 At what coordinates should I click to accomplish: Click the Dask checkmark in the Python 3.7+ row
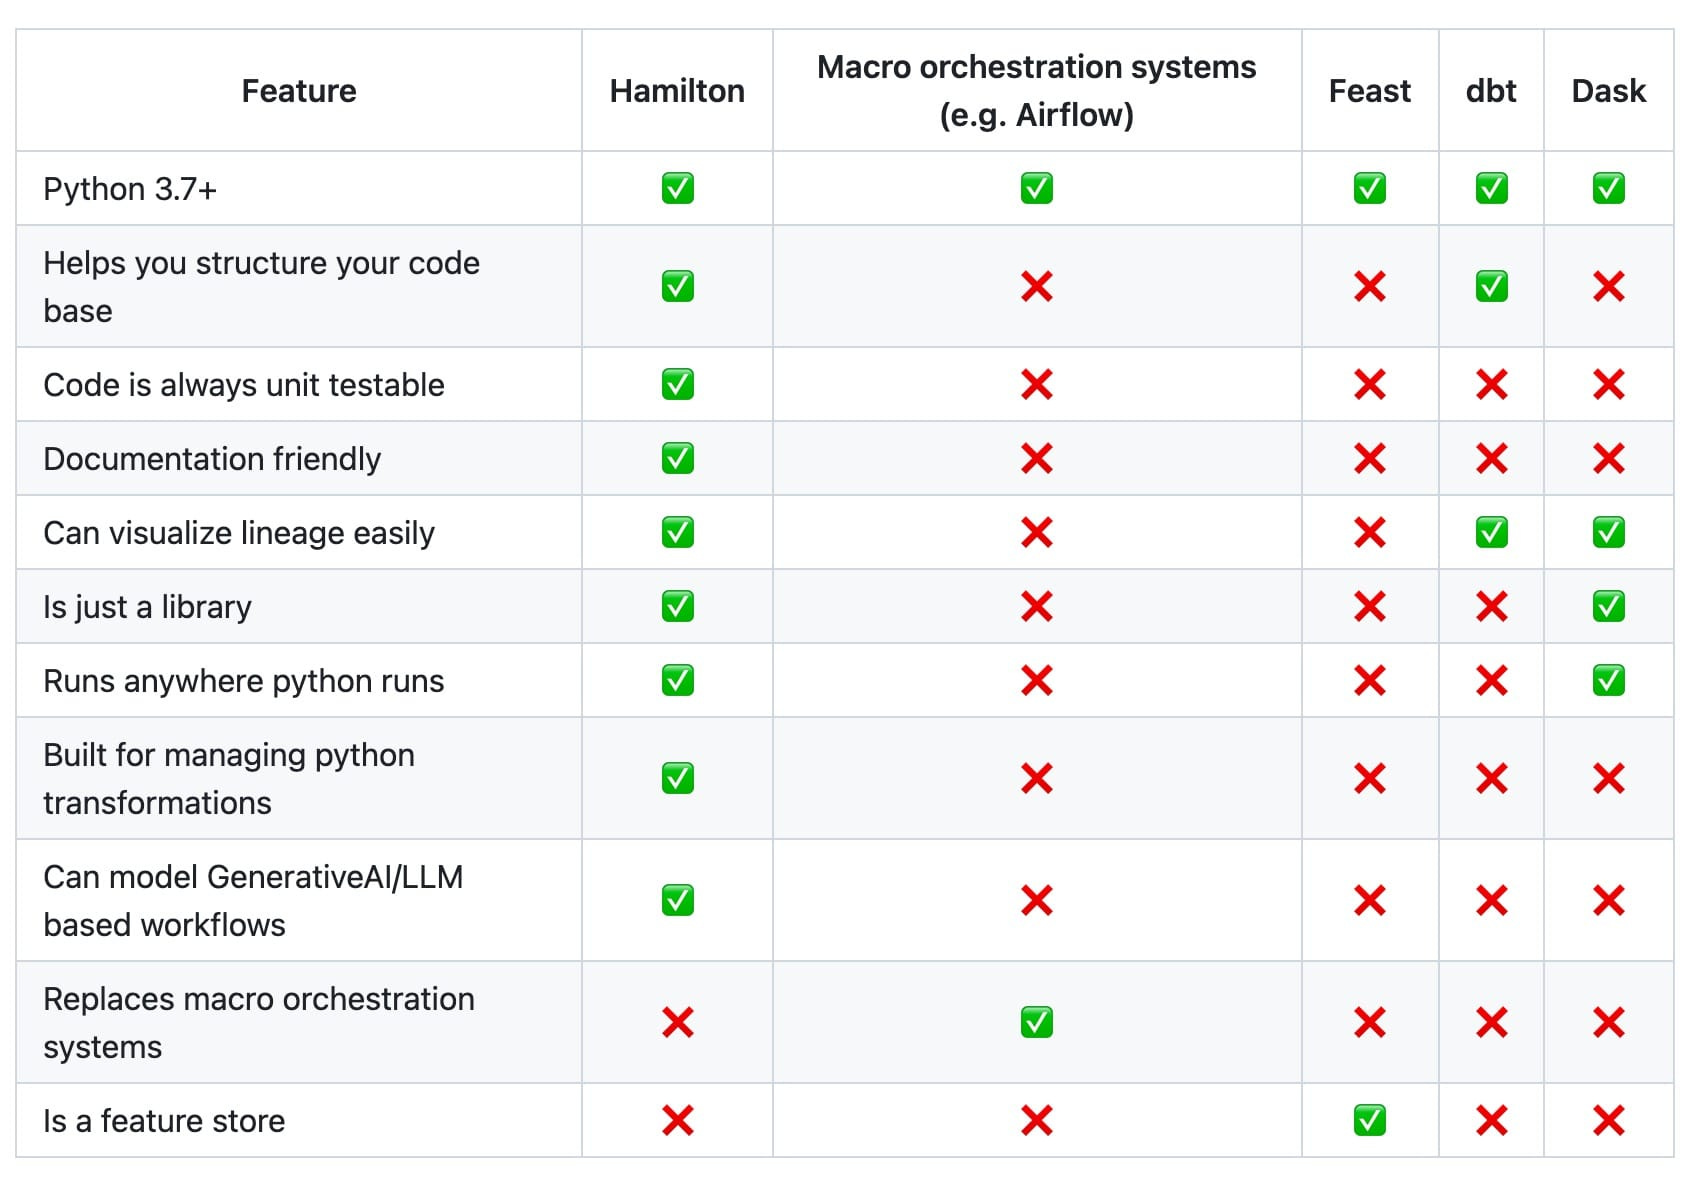point(1608,188)
